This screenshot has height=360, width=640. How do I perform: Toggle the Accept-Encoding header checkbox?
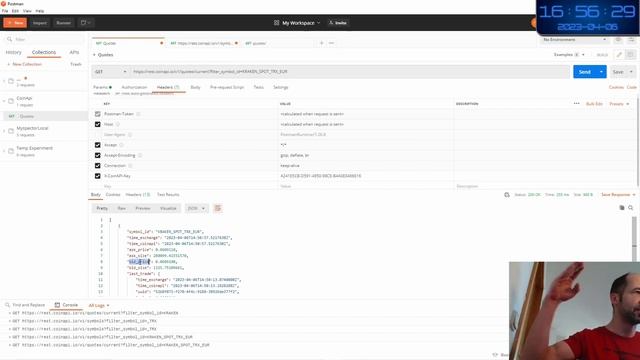click(98, 155)
